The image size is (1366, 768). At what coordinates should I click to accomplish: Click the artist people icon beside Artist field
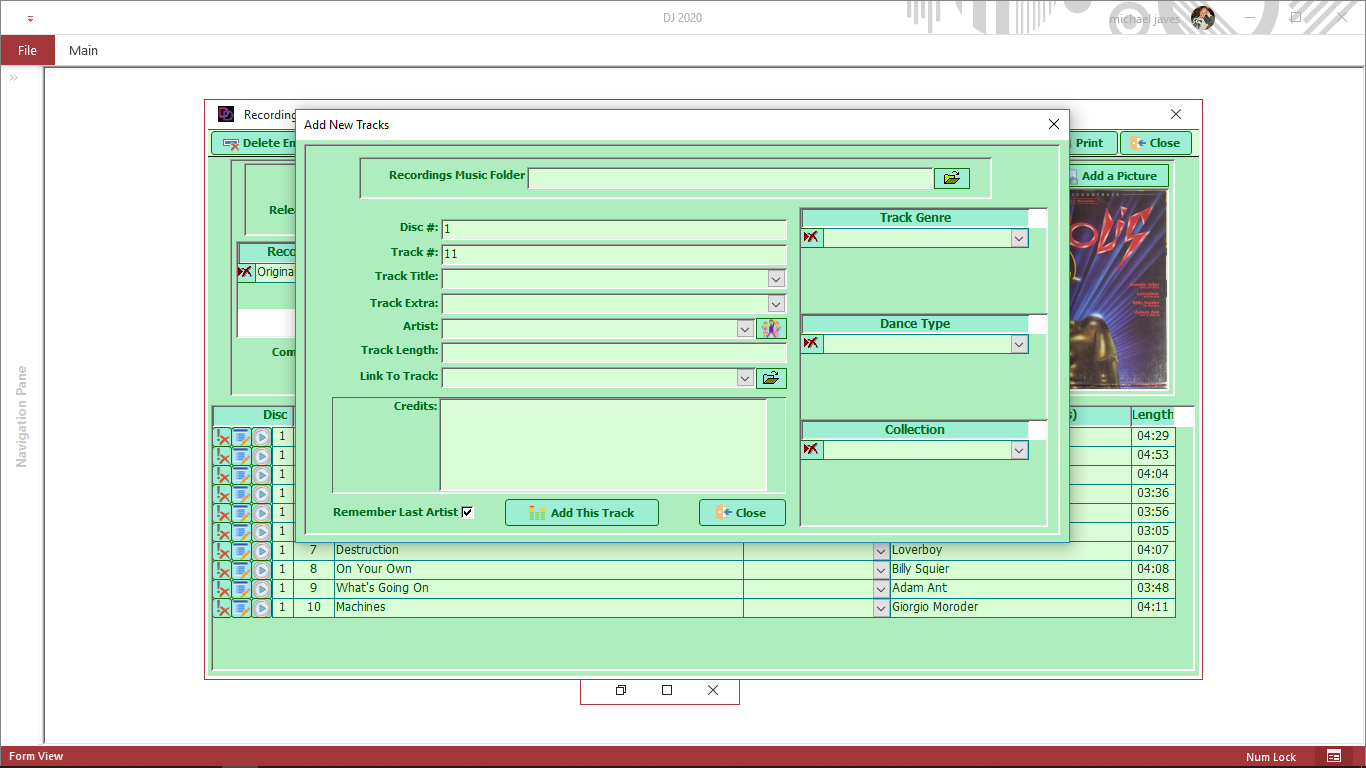click(771, 329)
